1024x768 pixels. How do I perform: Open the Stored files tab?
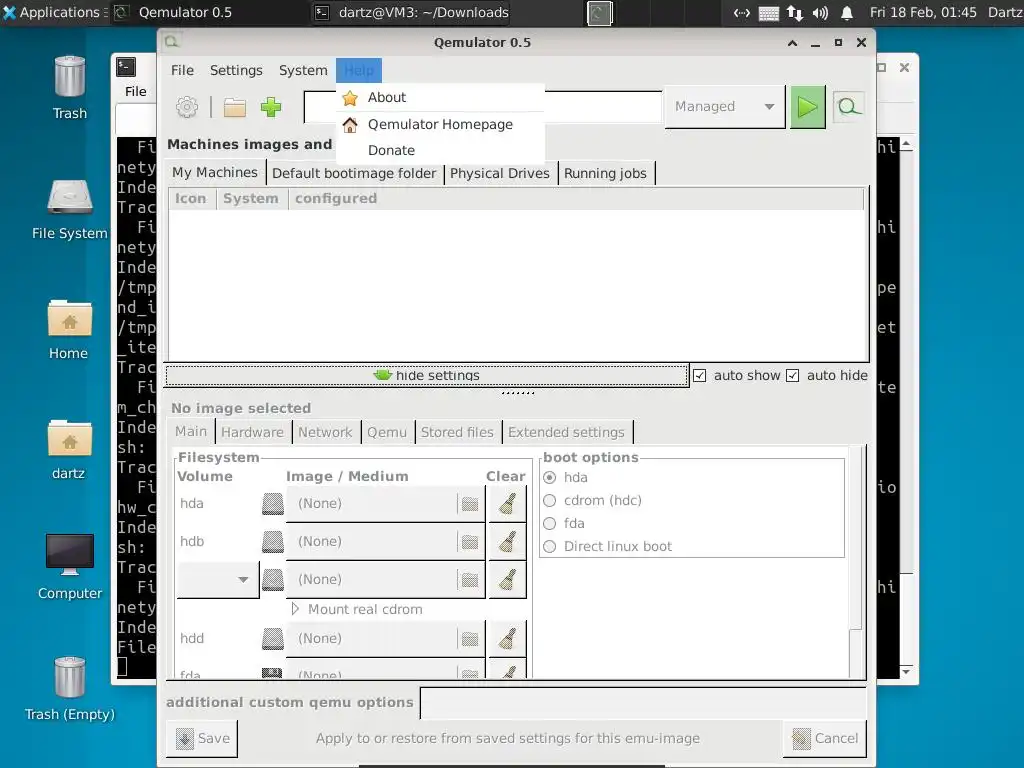coord(457,432)
